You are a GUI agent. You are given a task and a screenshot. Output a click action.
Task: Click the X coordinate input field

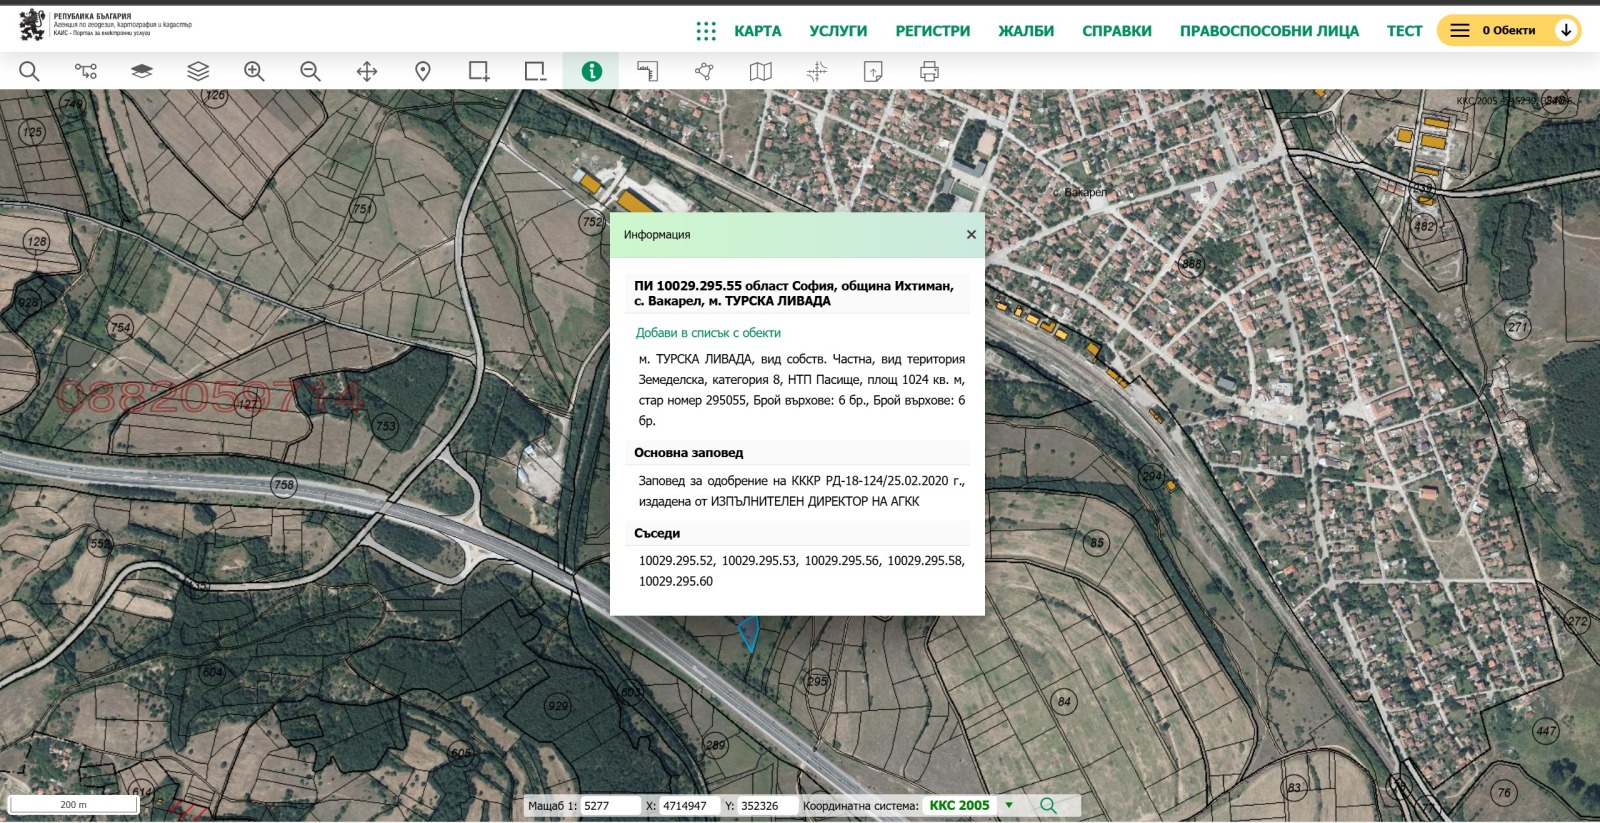(x=689, y=805)
